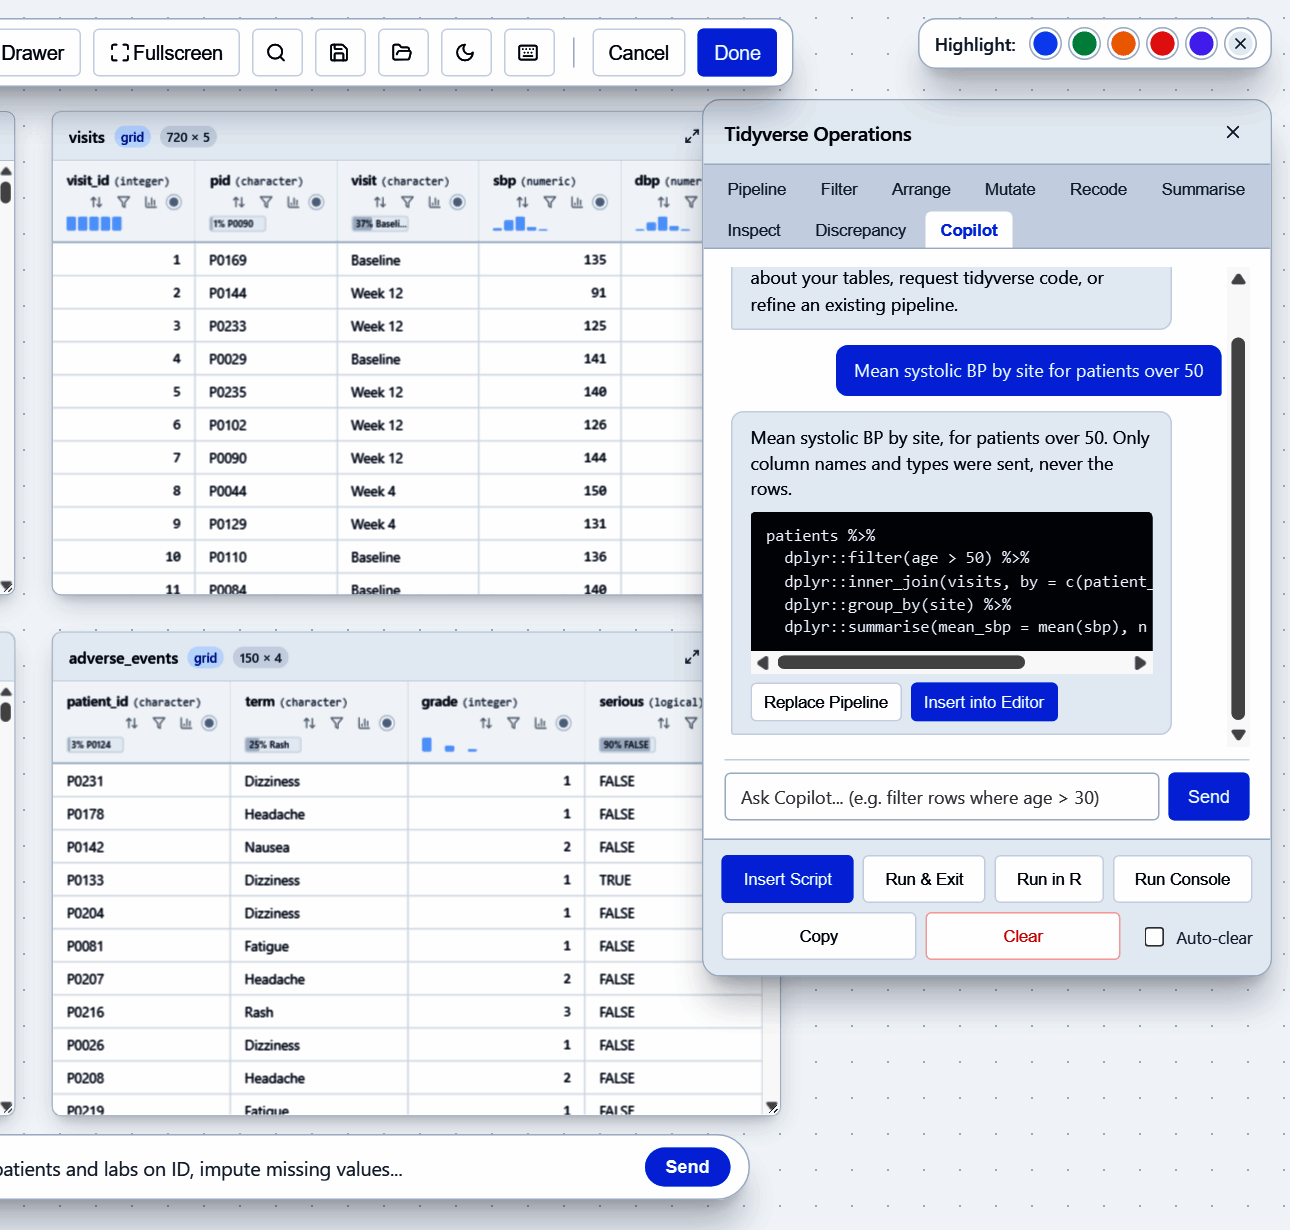Image resolution: width=1290 pixels, height=1230 pixels.
Task: Switch to the Pipeline tab
Action: point(756,189)
